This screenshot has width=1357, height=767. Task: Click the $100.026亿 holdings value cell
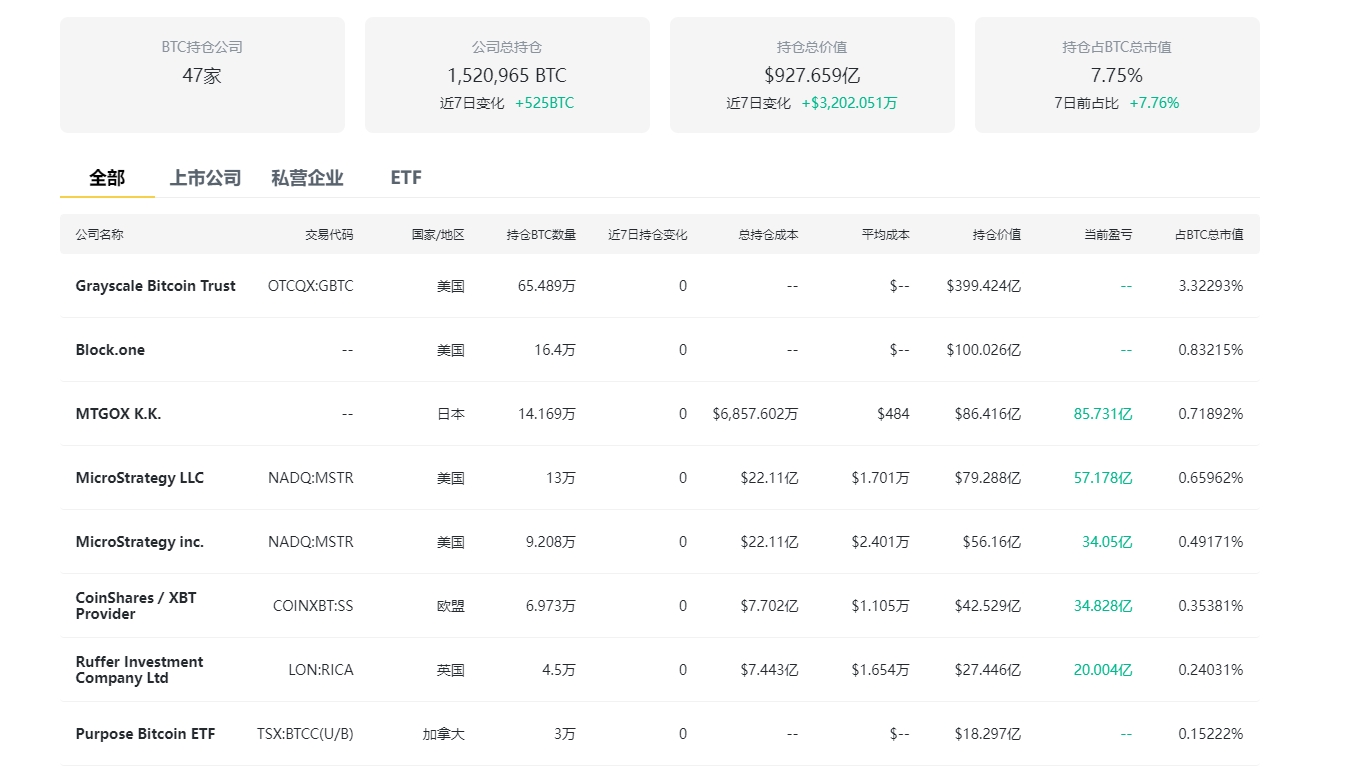(984, 350)
